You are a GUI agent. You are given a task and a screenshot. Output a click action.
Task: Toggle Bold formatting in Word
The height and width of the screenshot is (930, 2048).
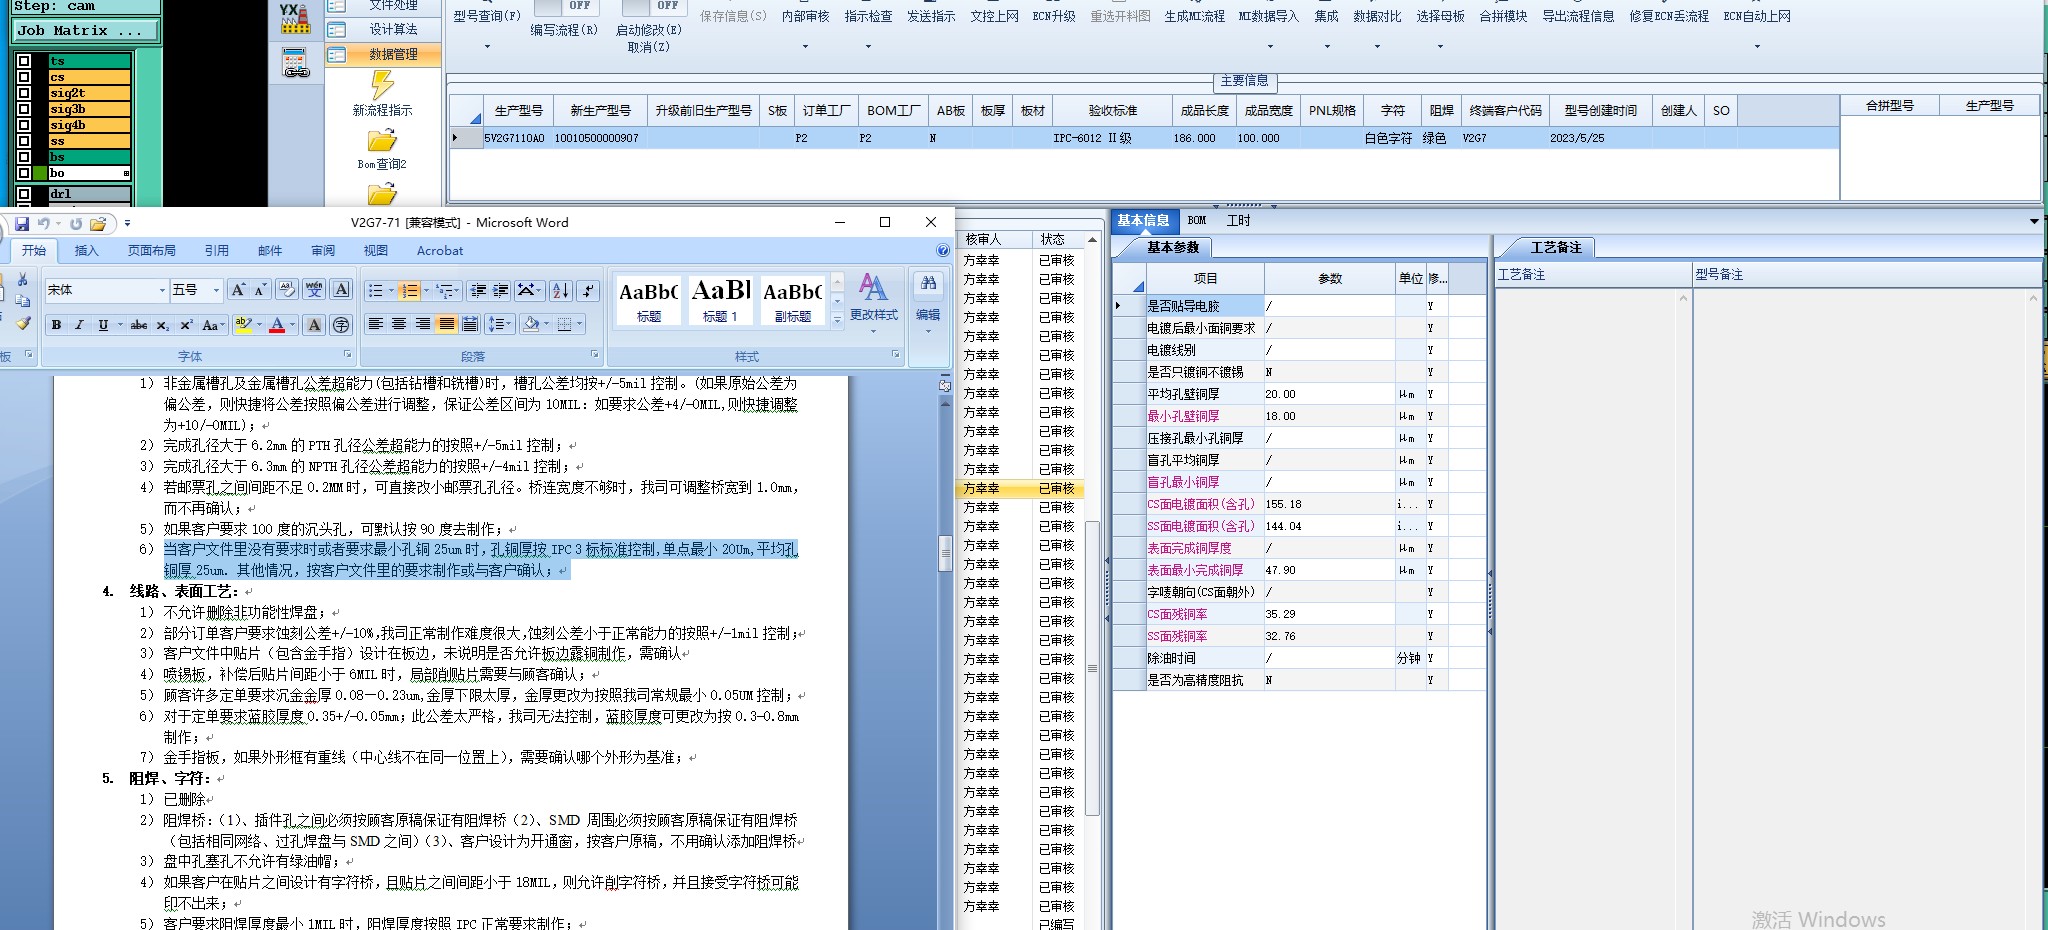tap(57, 325)
